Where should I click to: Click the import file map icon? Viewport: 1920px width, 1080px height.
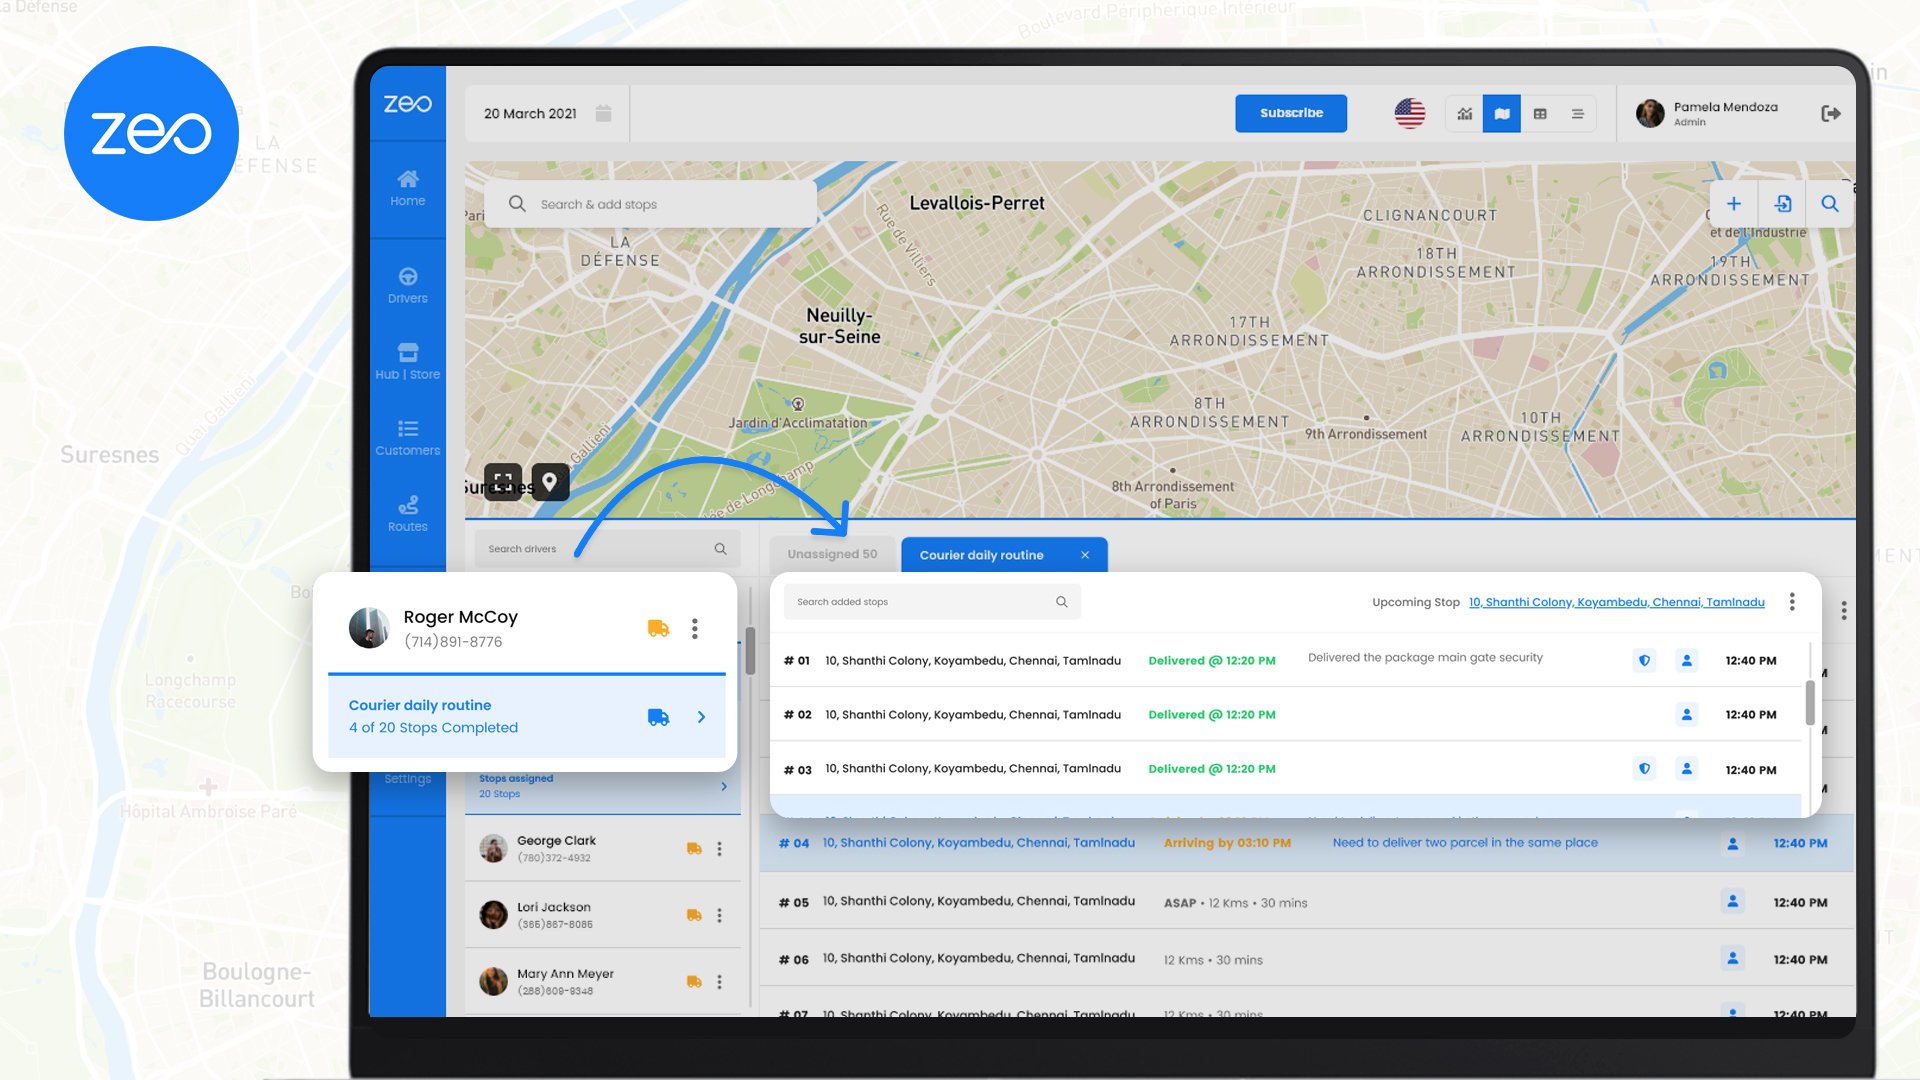(x=1782, y=204)
